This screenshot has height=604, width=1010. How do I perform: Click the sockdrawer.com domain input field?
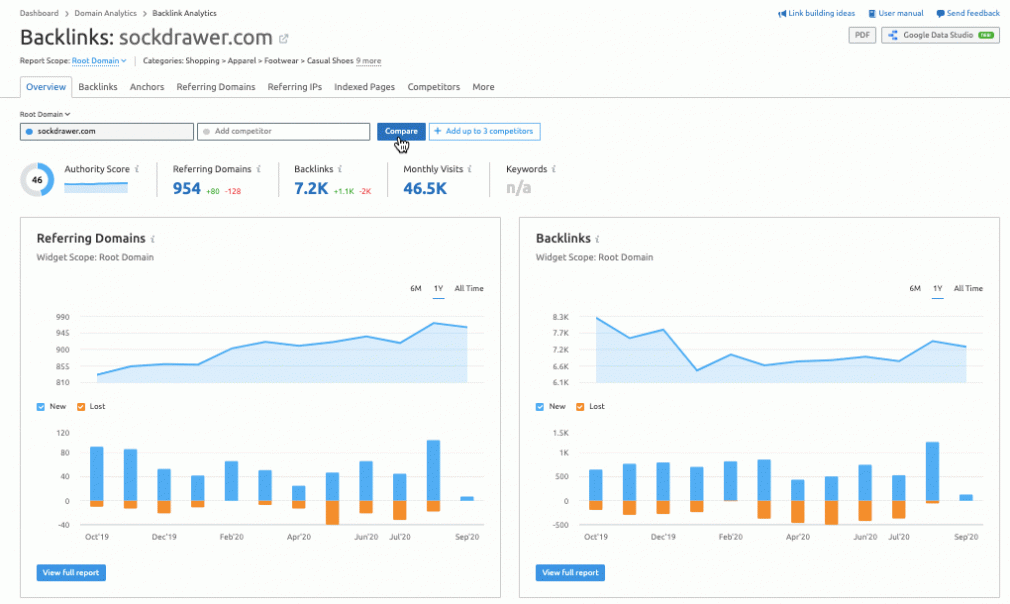[107, 131]
